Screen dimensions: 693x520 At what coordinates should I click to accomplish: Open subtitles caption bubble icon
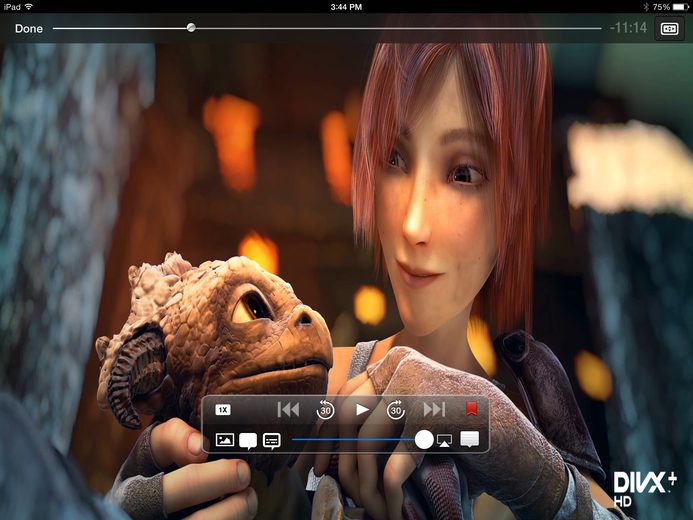pos(271,441)
